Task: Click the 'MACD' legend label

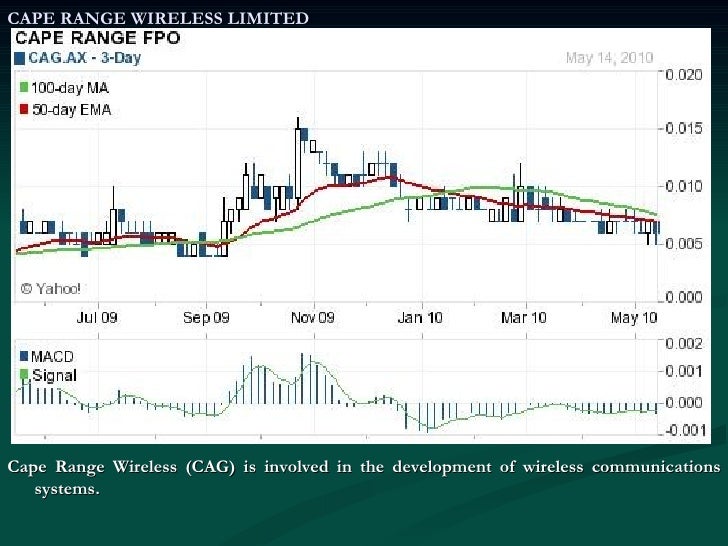Action: pyautogui.click(x=52, y=357)
